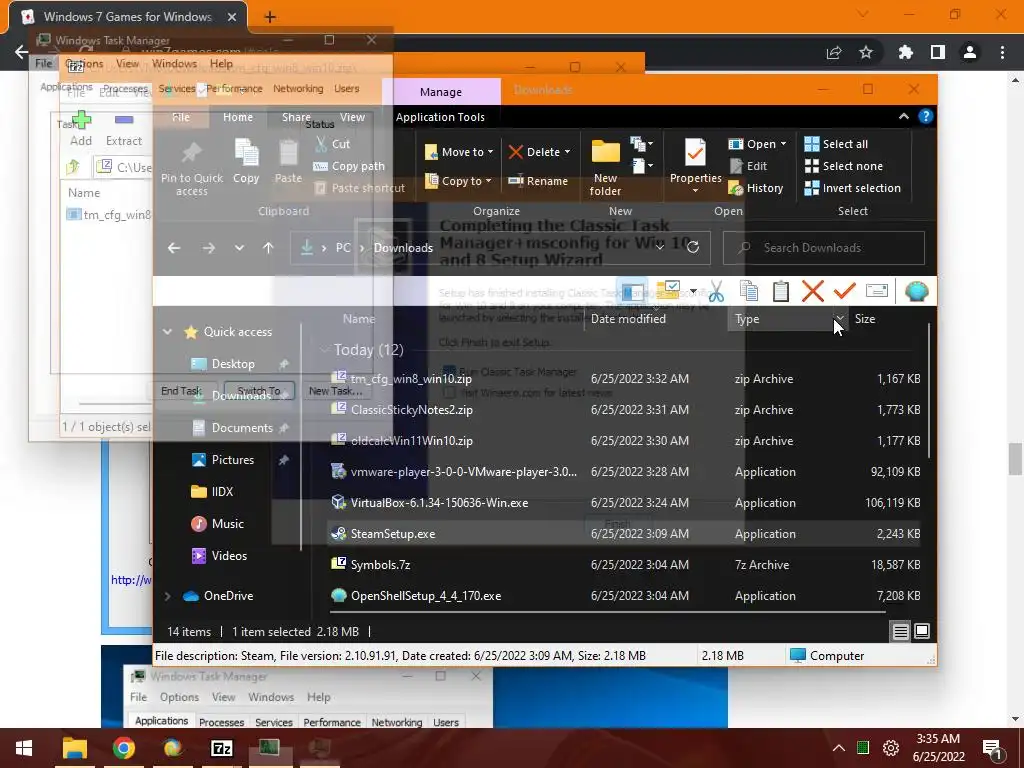Open the Manage tab in Explorer
The height and width of the screenshot is (768, 1024).
click(441, 92)
